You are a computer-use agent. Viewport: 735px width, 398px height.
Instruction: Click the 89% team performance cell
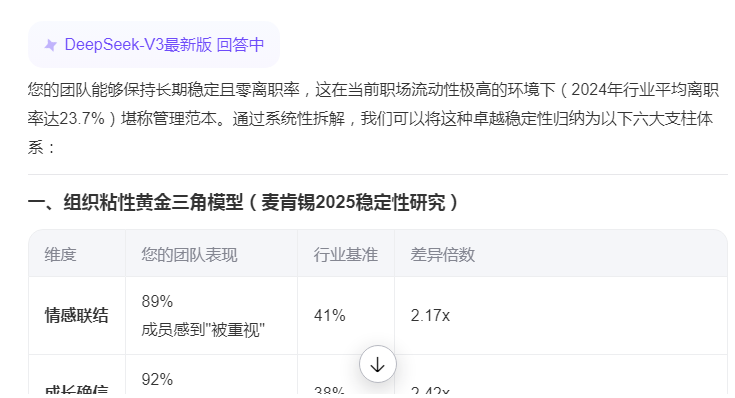point(157,301)
